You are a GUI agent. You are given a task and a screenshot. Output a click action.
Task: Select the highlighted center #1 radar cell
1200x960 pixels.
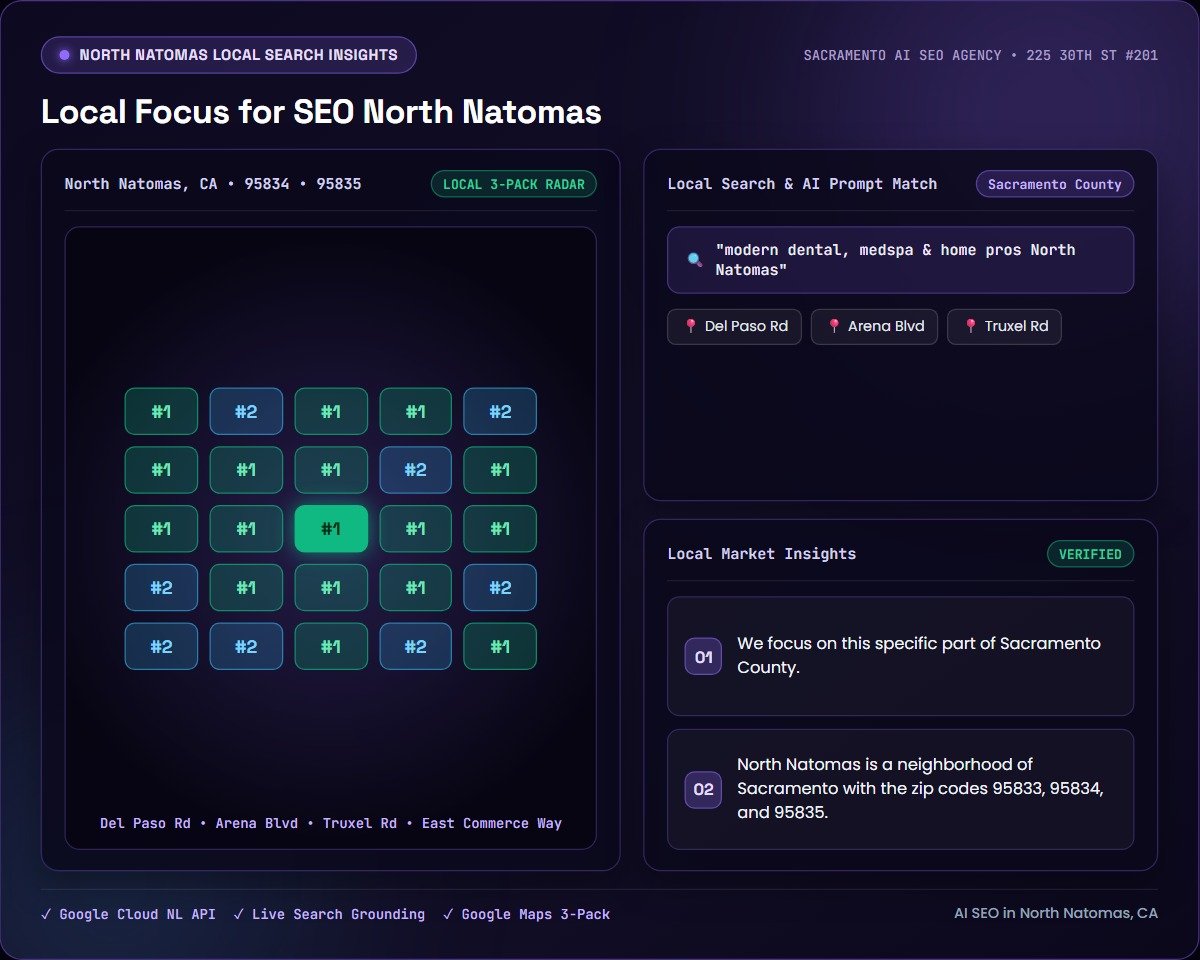click(331, 529)
